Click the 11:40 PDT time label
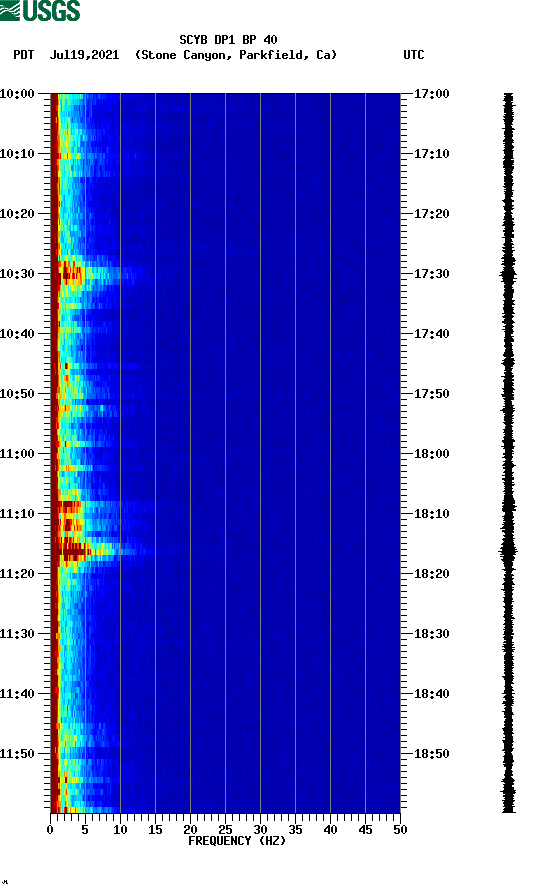The image size is (552, 893). tap(17, 694)
